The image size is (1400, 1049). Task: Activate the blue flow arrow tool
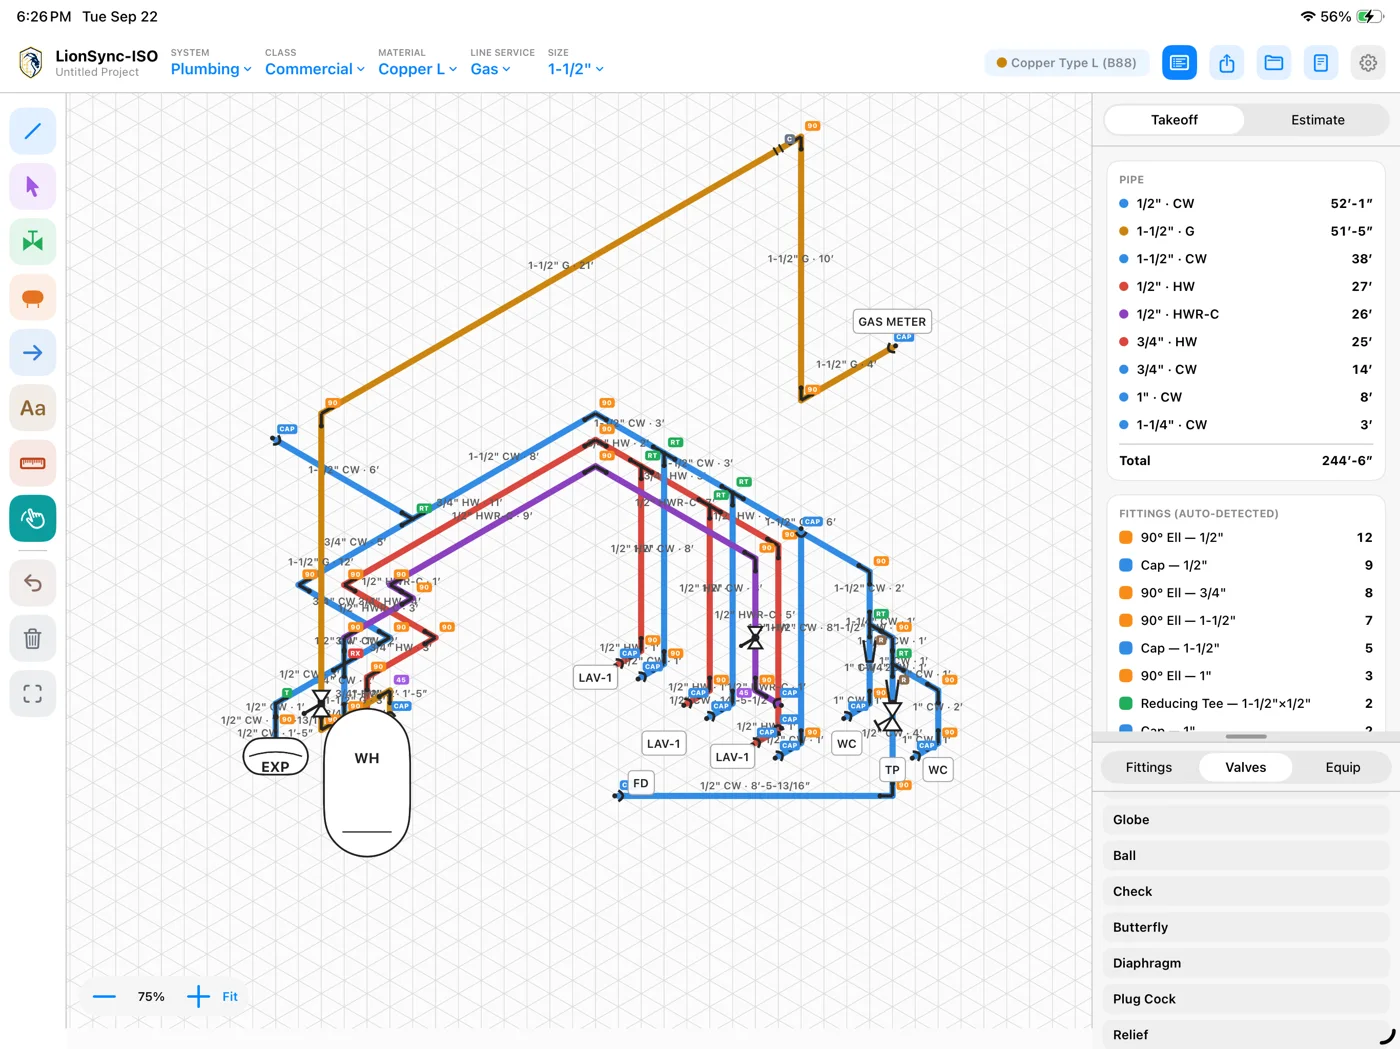coord(32,352)
